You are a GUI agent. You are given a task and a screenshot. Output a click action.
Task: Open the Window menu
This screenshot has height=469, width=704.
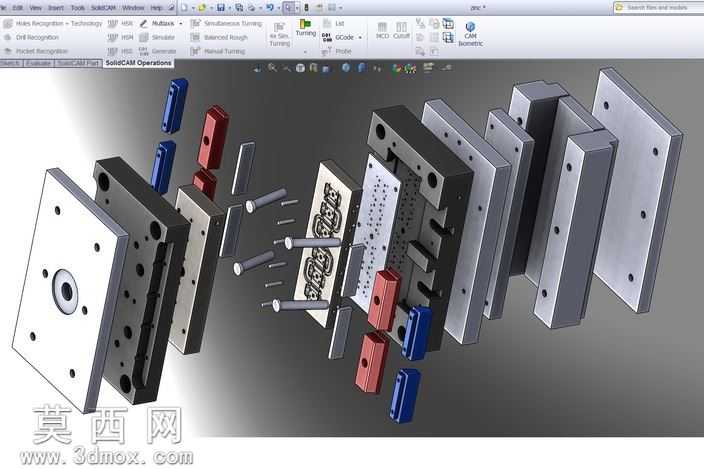(133, 8)
